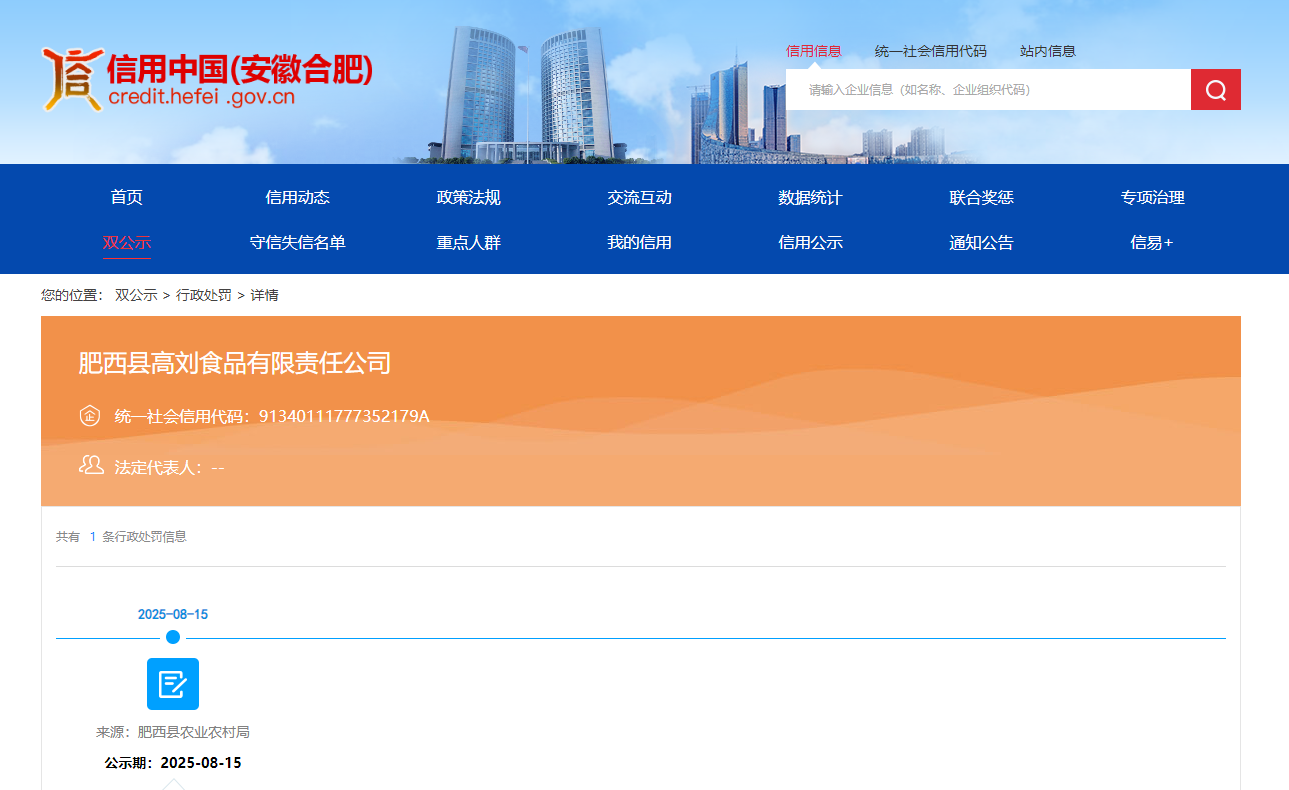Go to 行政处罚 in the breadcrumb
Viewport: 1289px width, 790px height.
coord(204,295)
